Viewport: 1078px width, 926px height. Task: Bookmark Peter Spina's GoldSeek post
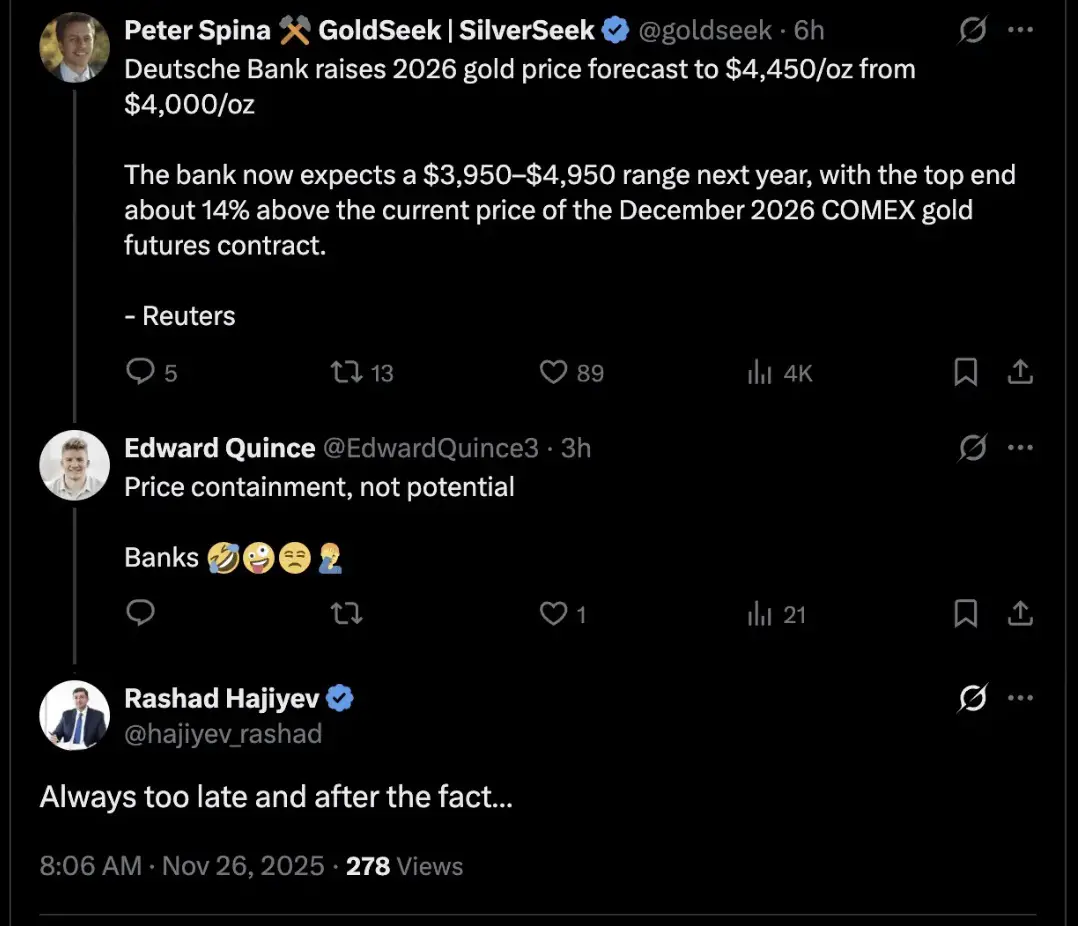pos(965,373)
